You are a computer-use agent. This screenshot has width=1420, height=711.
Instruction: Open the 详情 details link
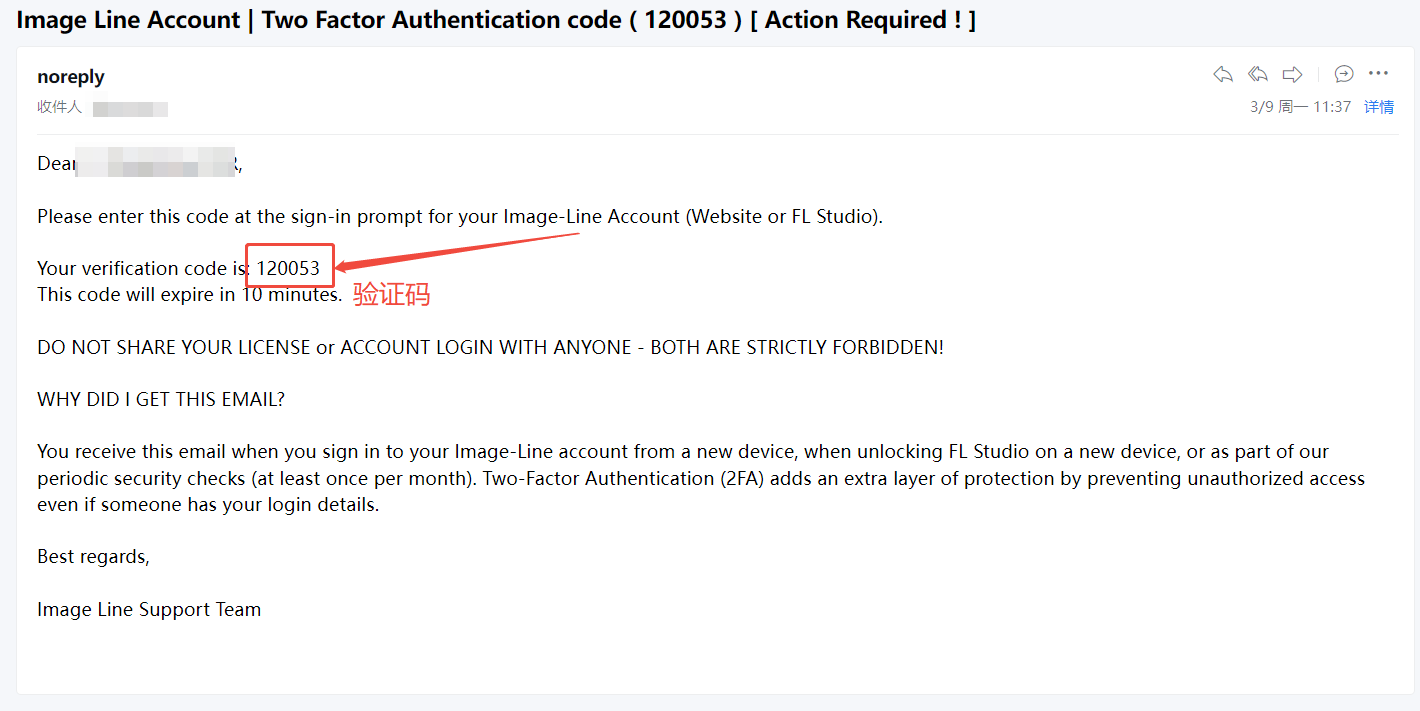[x=1379, y=106]
